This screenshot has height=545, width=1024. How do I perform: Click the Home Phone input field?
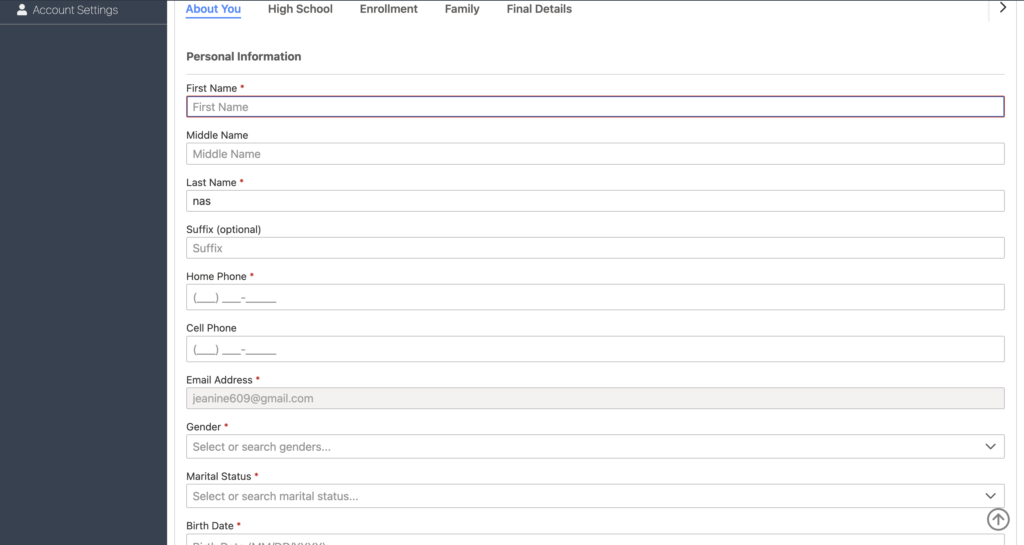pos(595,297)
